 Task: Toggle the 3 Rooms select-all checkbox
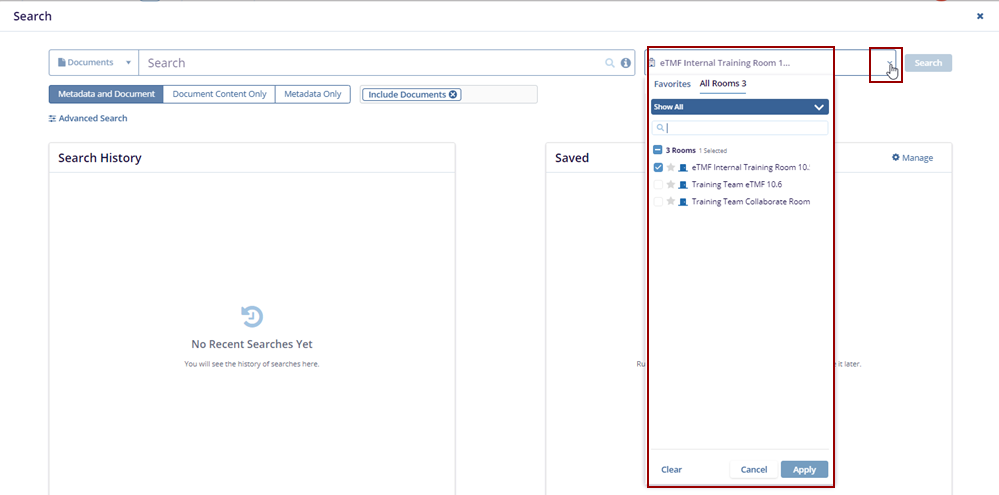point(658,149)
